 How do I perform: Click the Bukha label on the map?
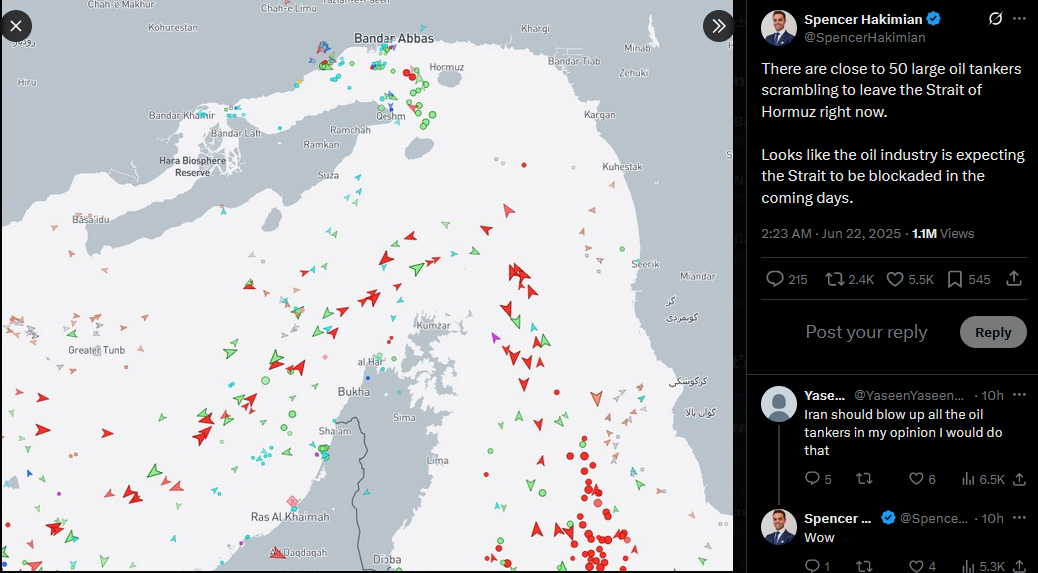[x=354, y=392]
